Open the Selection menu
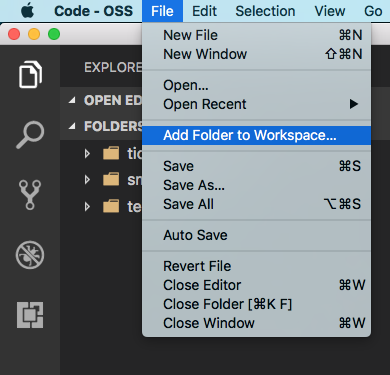This screenshot has width=390, height=375. click(265, 11)
